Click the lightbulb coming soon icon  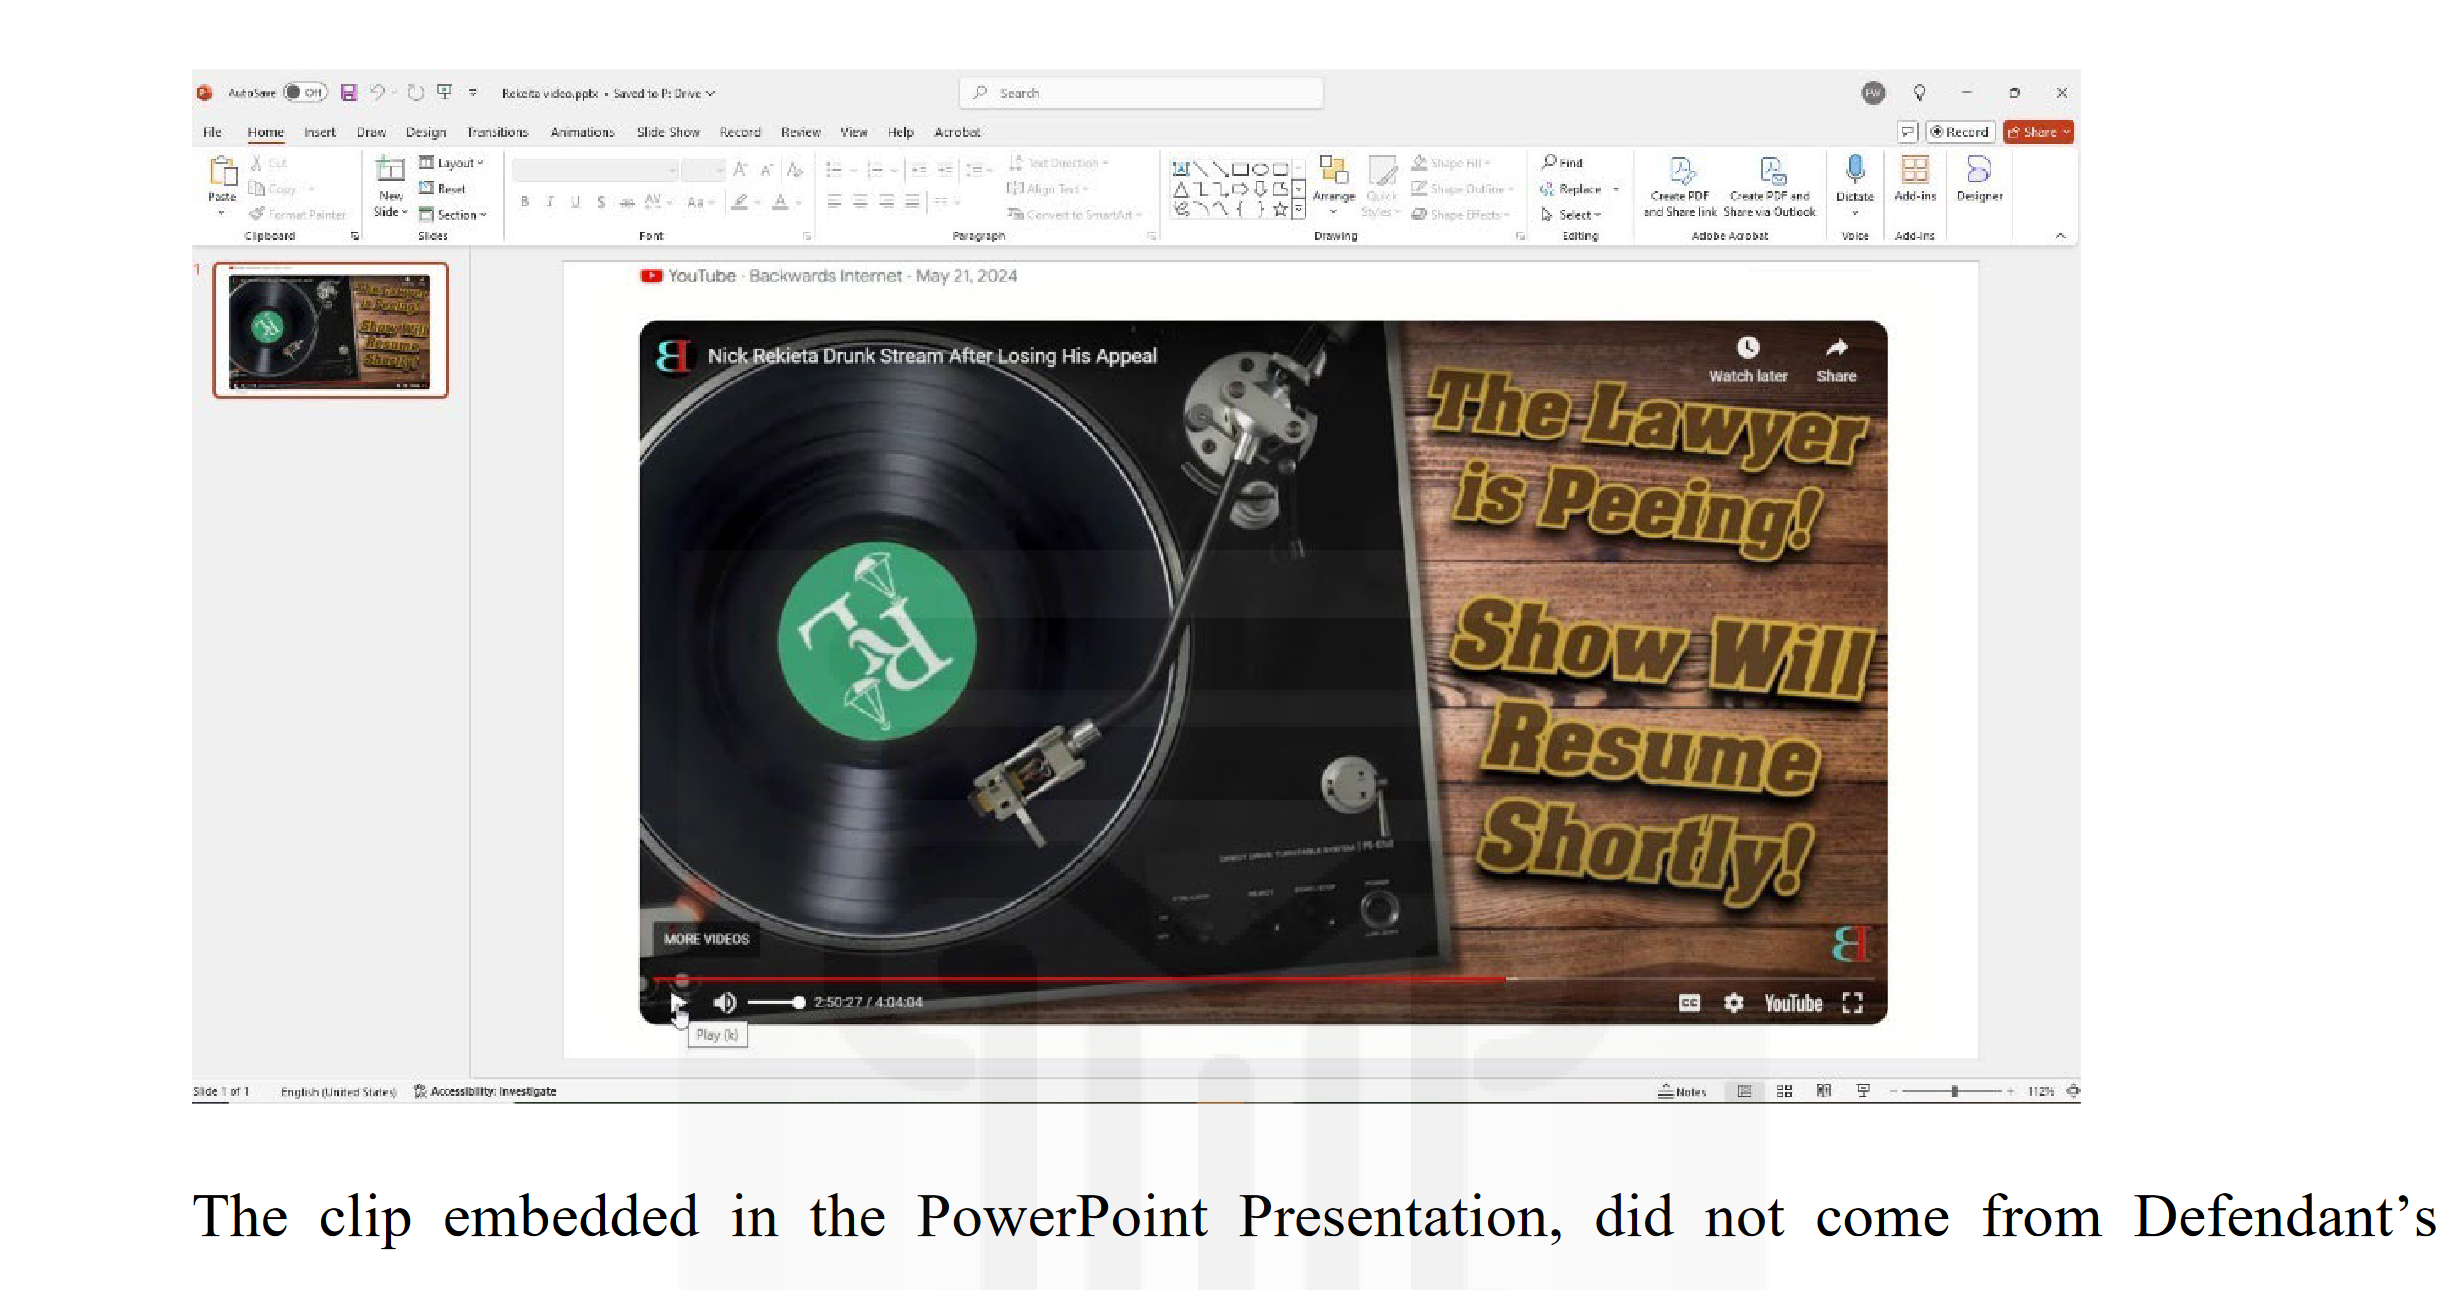1919,93
